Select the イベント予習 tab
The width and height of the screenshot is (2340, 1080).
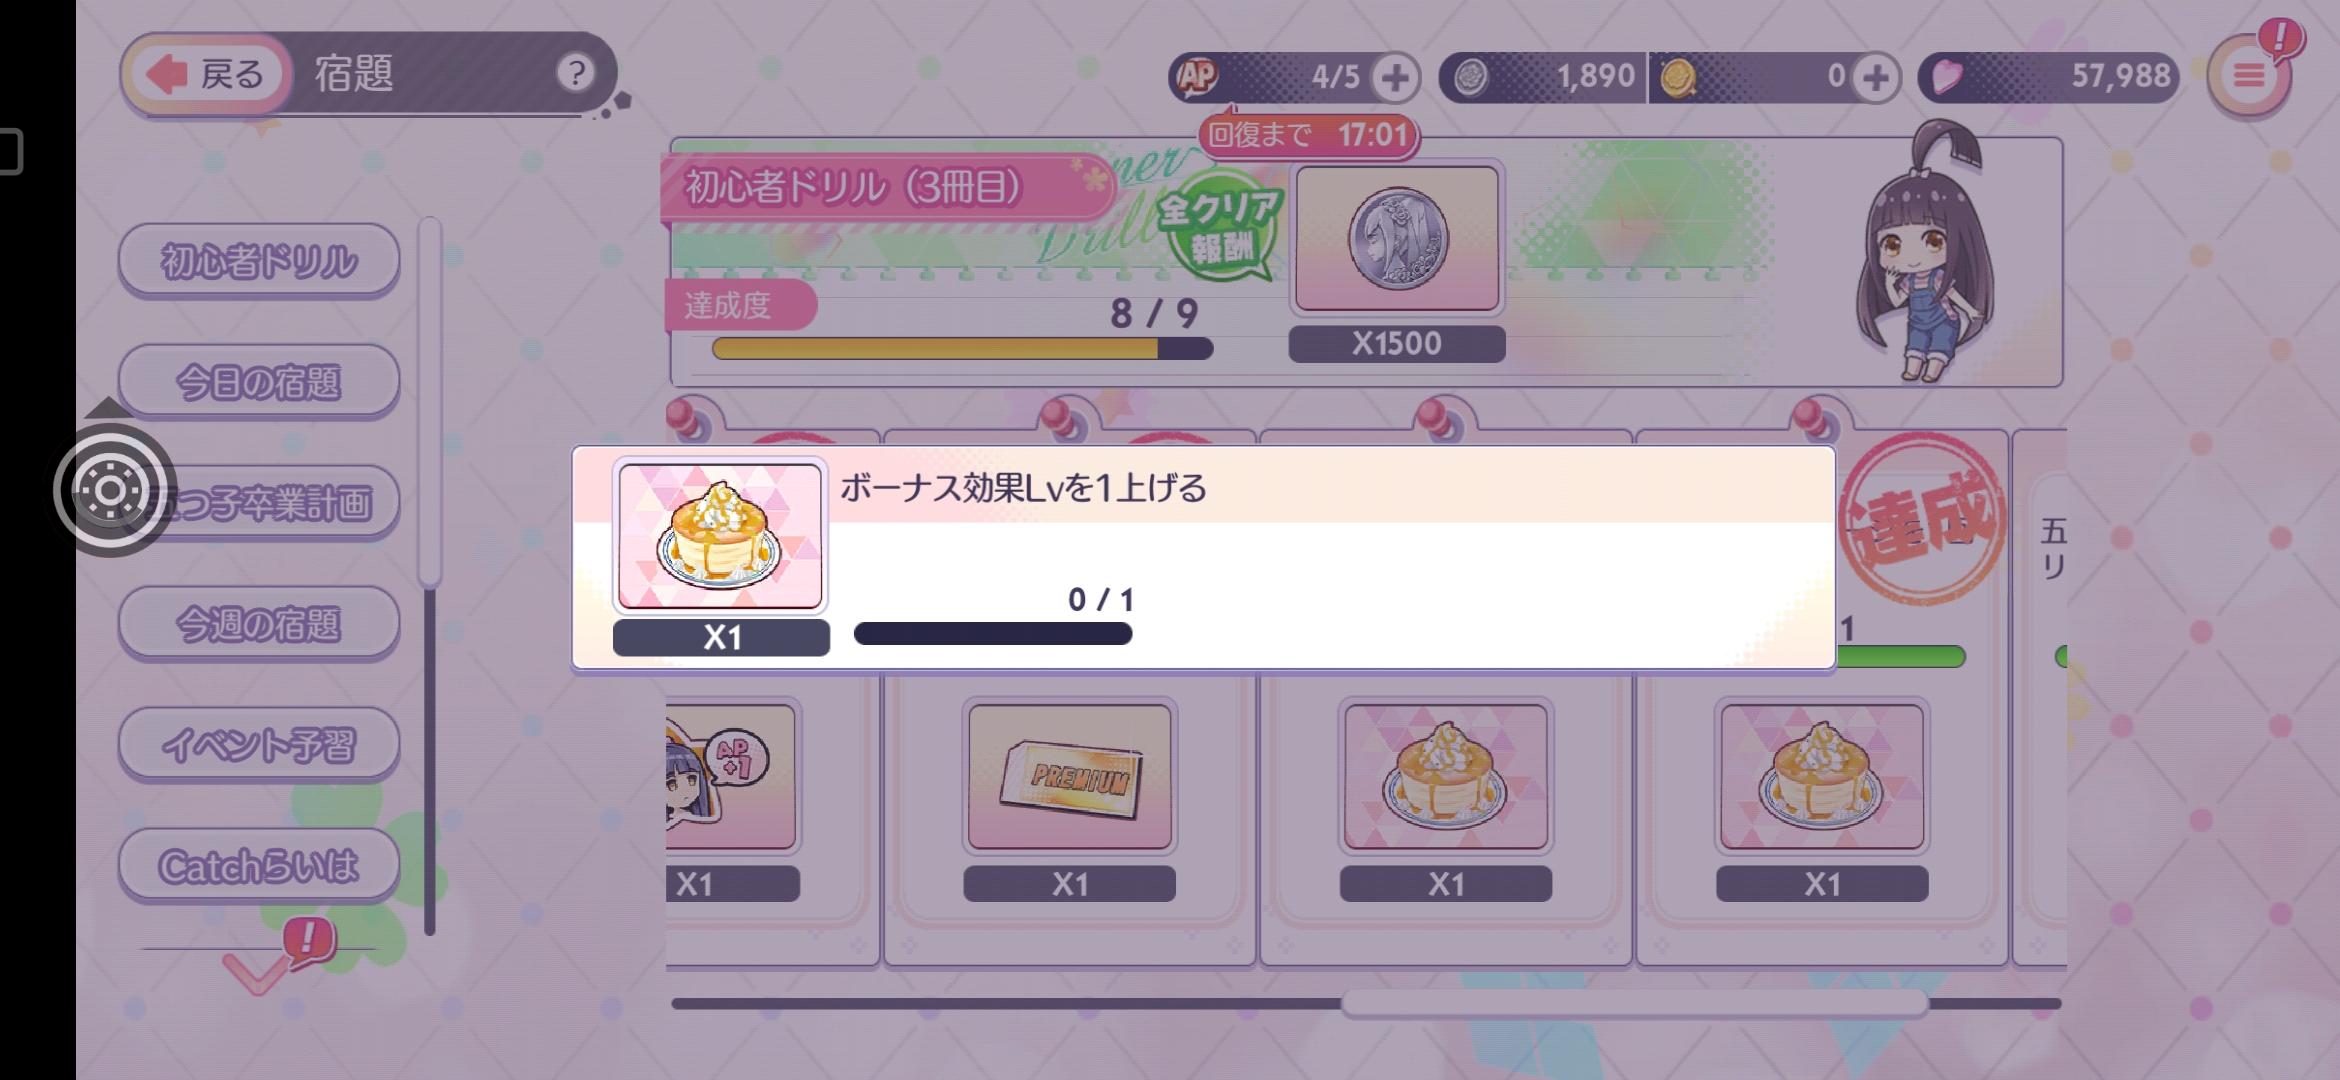point(259,744)
